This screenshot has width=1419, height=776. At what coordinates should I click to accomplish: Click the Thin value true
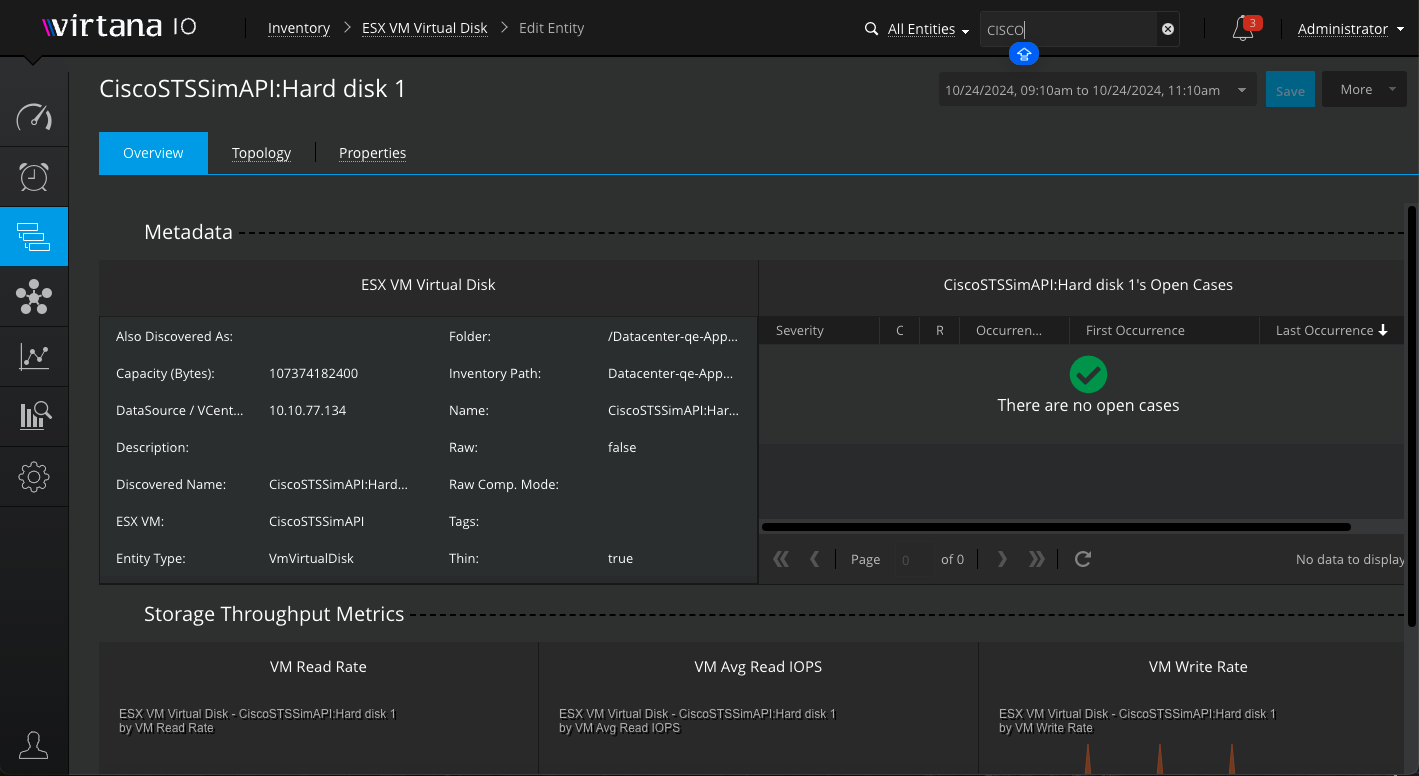click(x=620, y=558)
